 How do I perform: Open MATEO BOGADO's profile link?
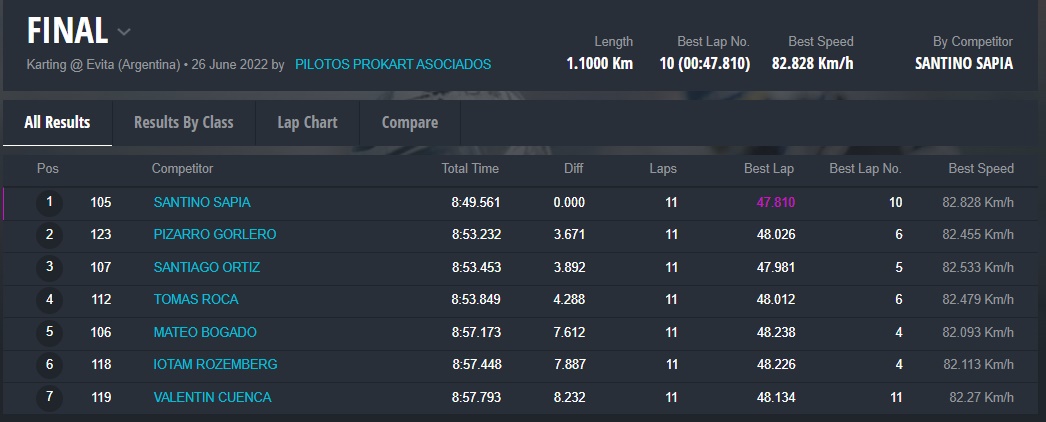205,332
